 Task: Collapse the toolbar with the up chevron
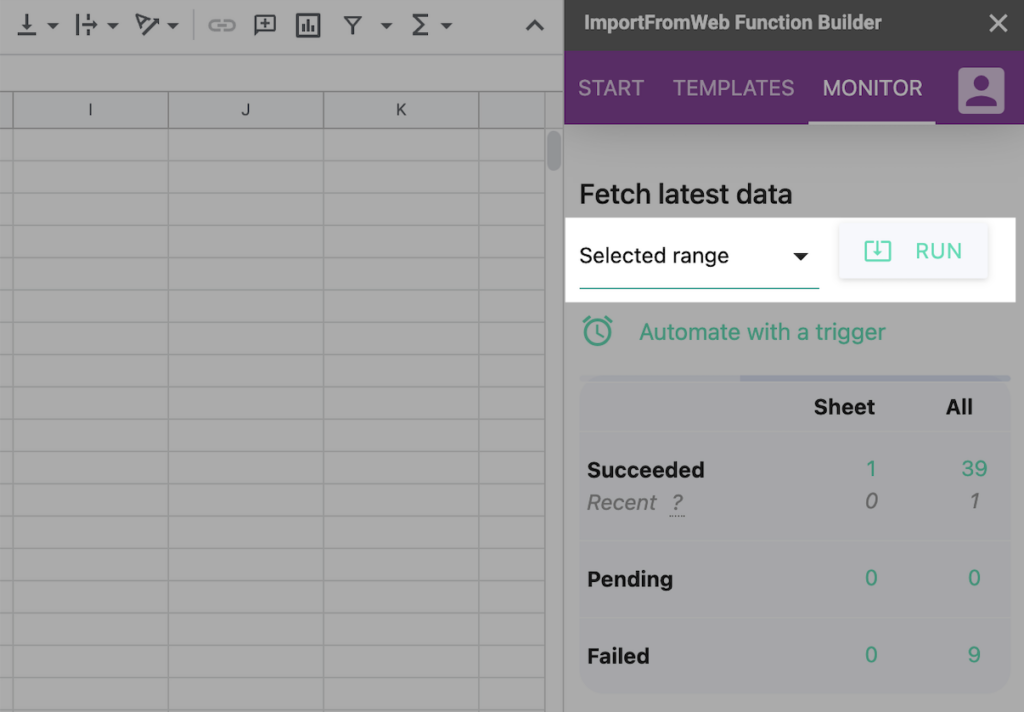click(535, 25)
